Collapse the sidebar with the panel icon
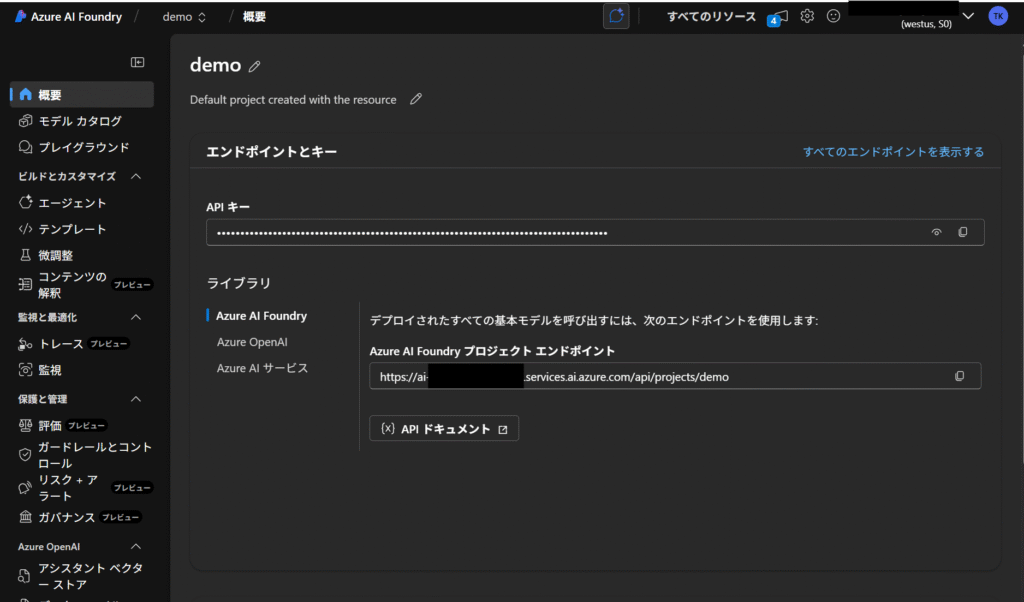 (137, 62)
